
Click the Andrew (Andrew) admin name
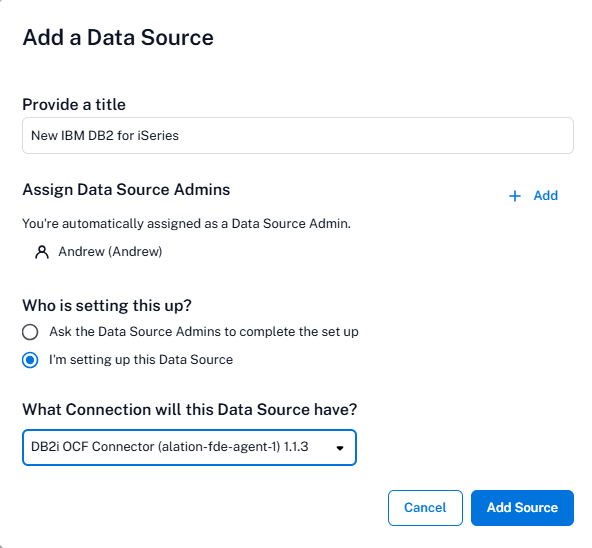(110, 252)
